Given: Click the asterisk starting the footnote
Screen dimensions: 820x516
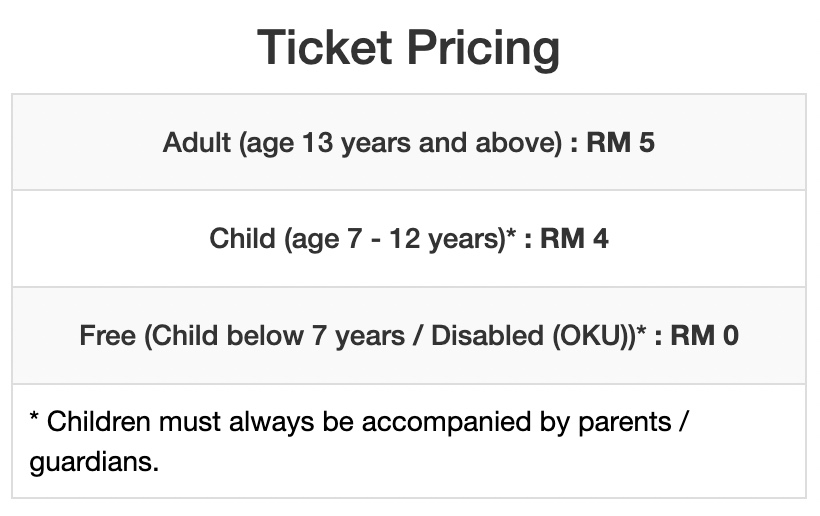Looking at the screenshot, I should click(x=34, y=417).
